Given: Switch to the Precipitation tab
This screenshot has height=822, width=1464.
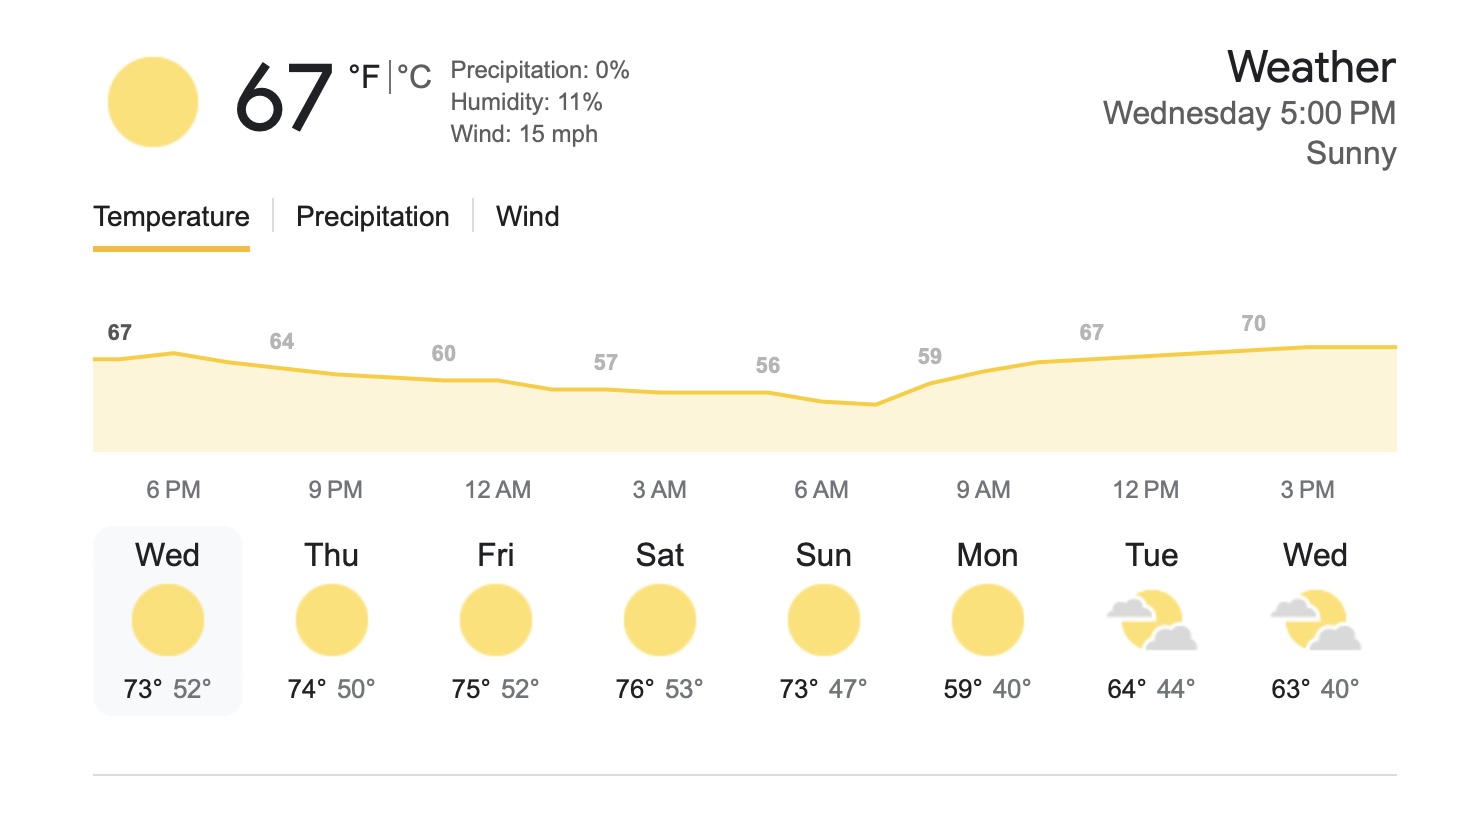Looking at the screenshot, I should click(373, 217).
